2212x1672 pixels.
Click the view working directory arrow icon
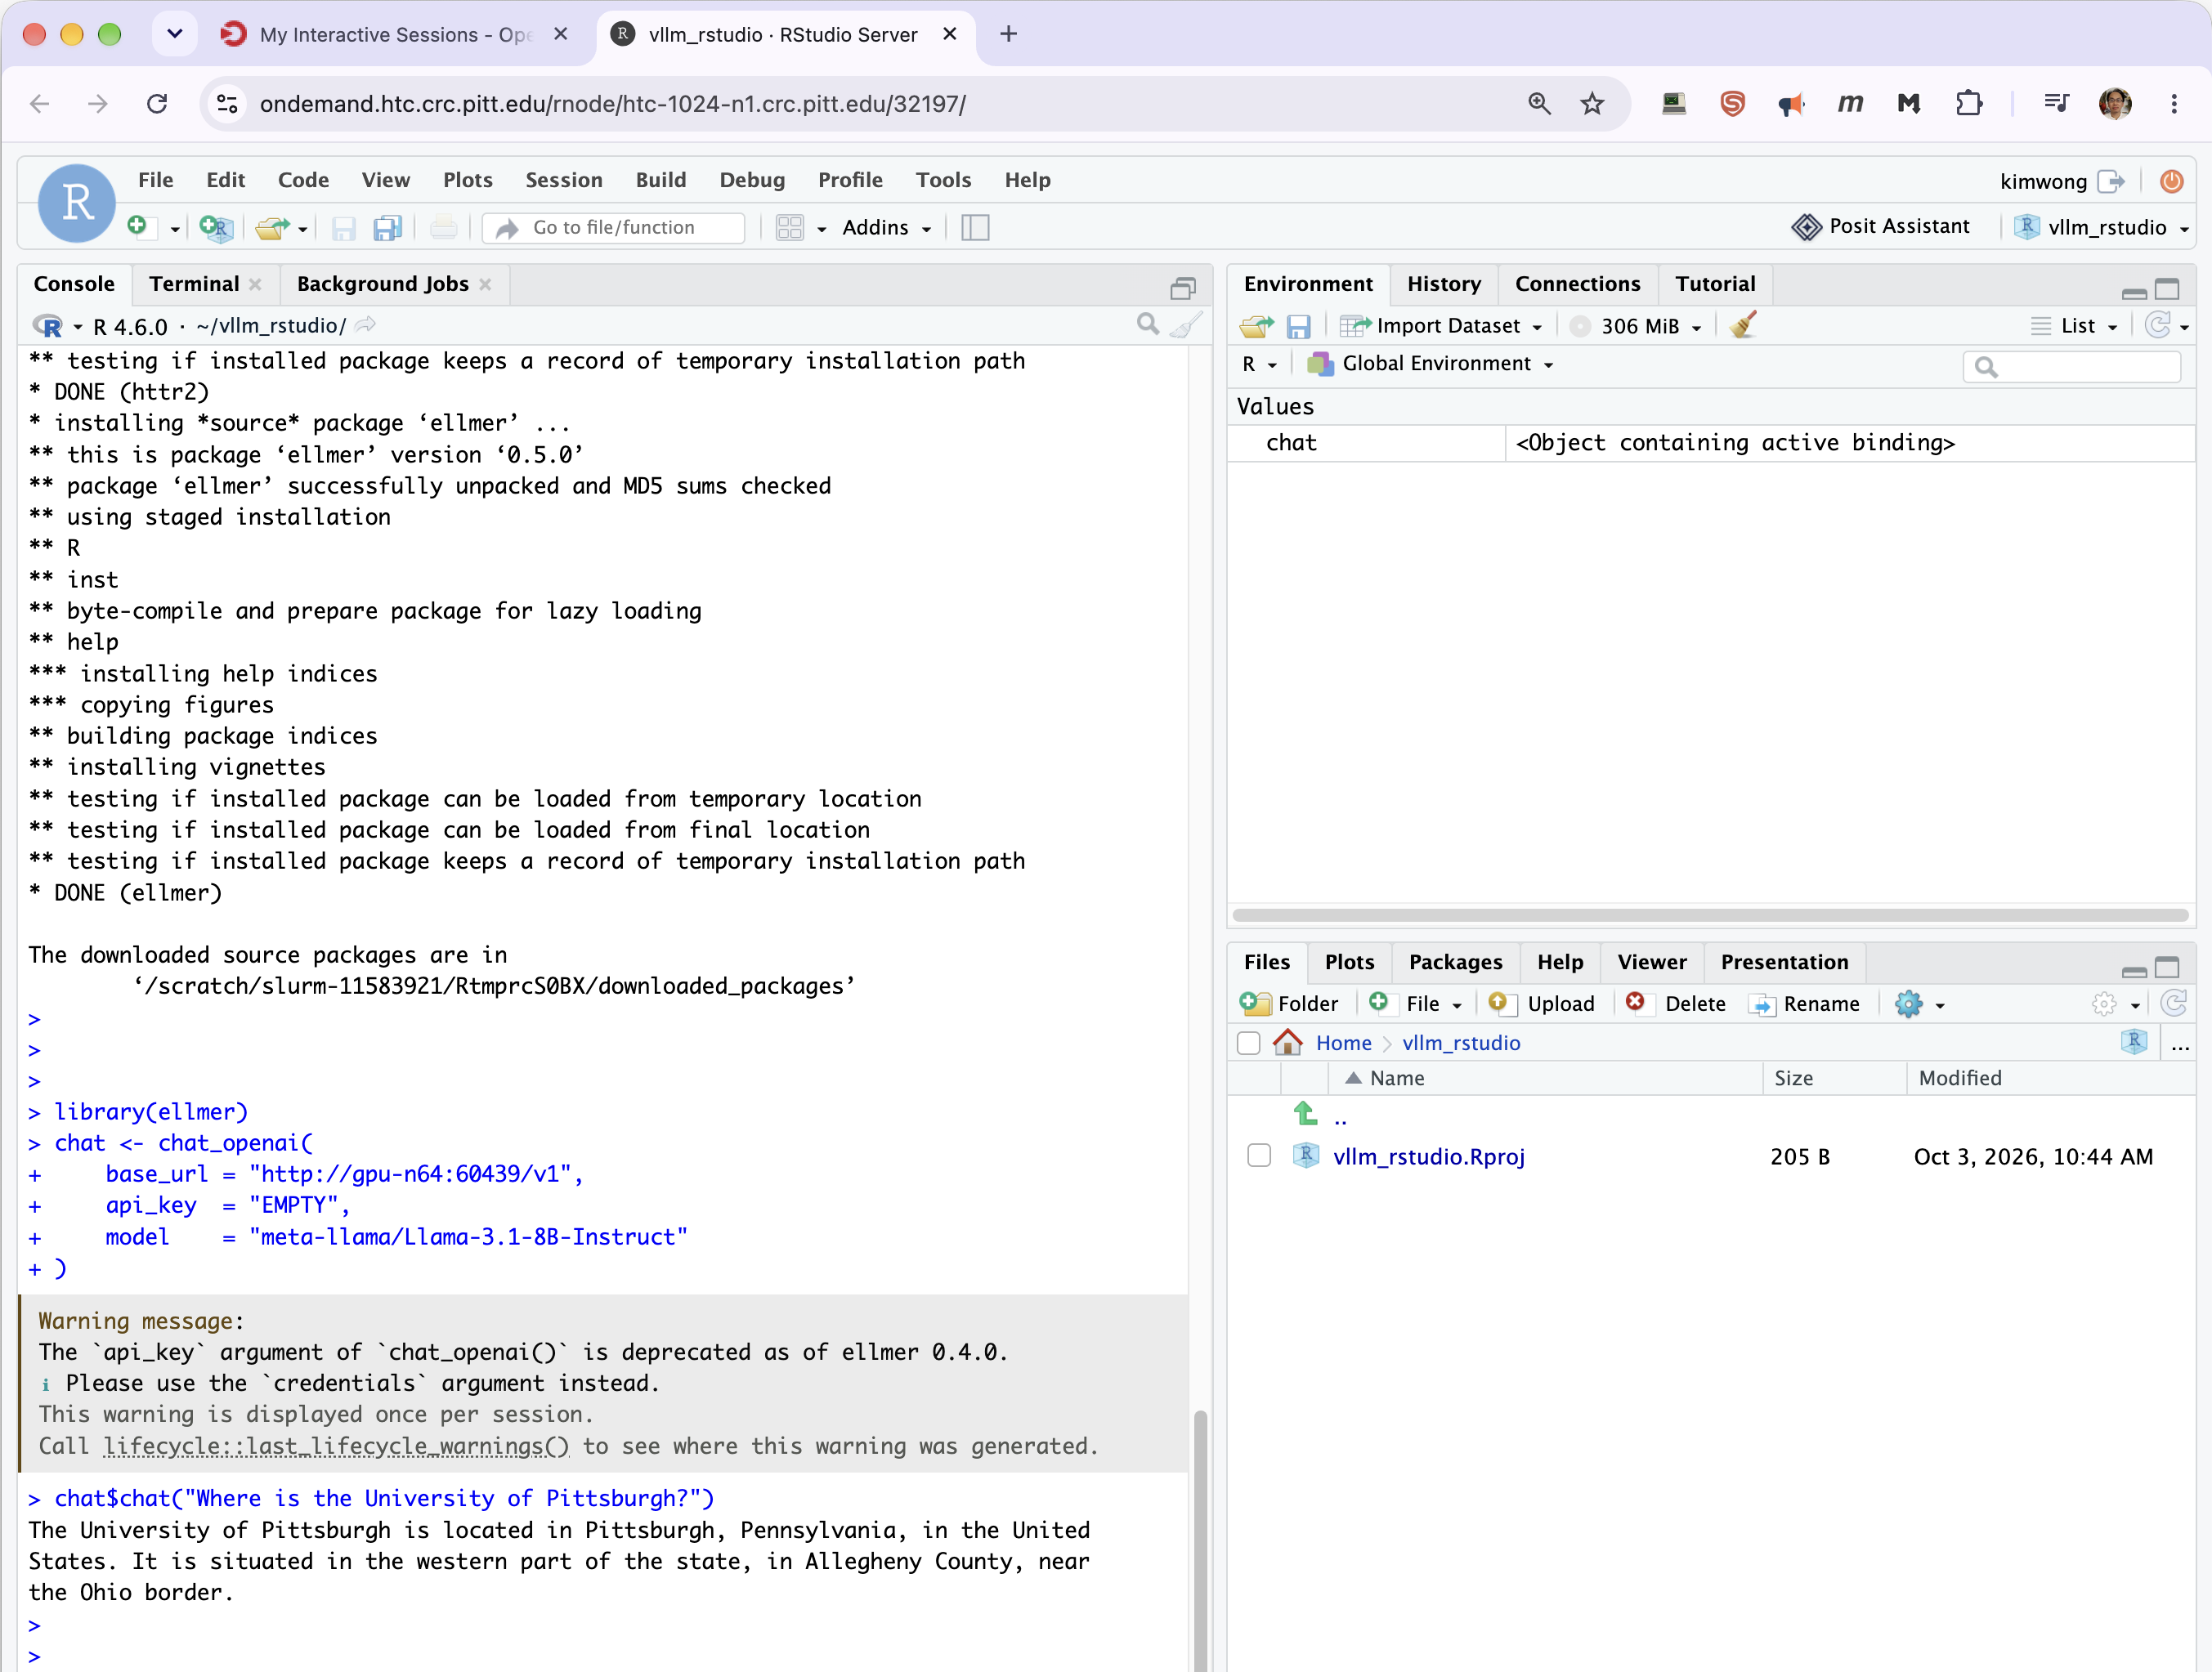[366, 325]
